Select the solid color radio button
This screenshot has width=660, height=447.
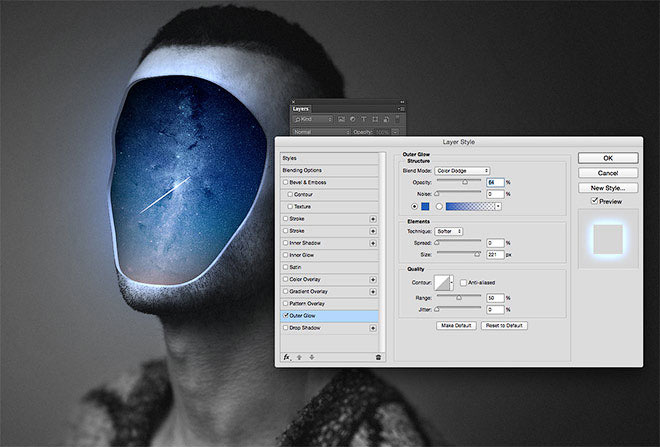[x=415, y=206]
